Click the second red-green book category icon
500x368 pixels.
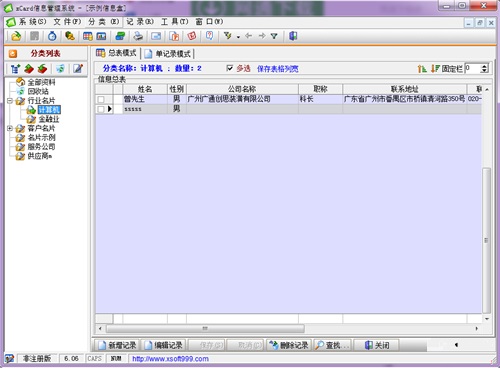point(42,69)
